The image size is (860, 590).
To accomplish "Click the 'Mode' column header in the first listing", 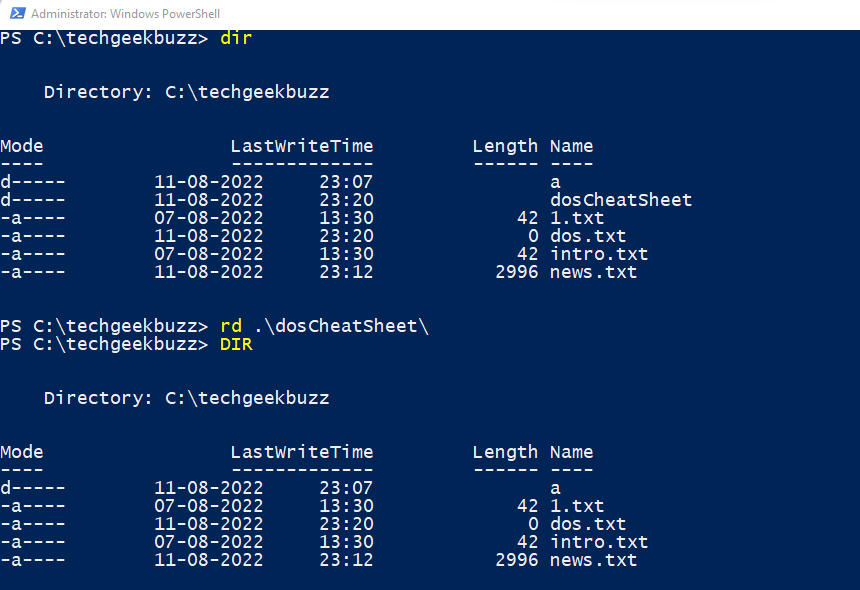I will coord(22,146).
